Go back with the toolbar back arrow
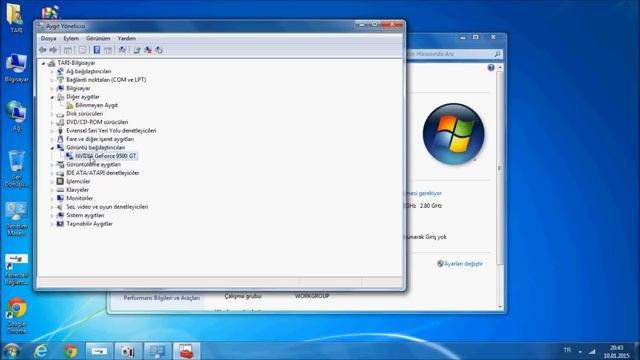Screen dimensions: 640x360 (42, 50)
